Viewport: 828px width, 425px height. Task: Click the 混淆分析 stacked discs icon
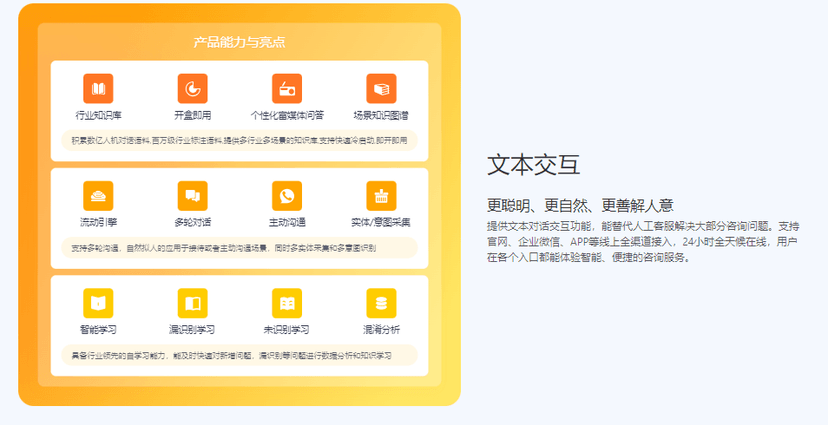[381, 303]
